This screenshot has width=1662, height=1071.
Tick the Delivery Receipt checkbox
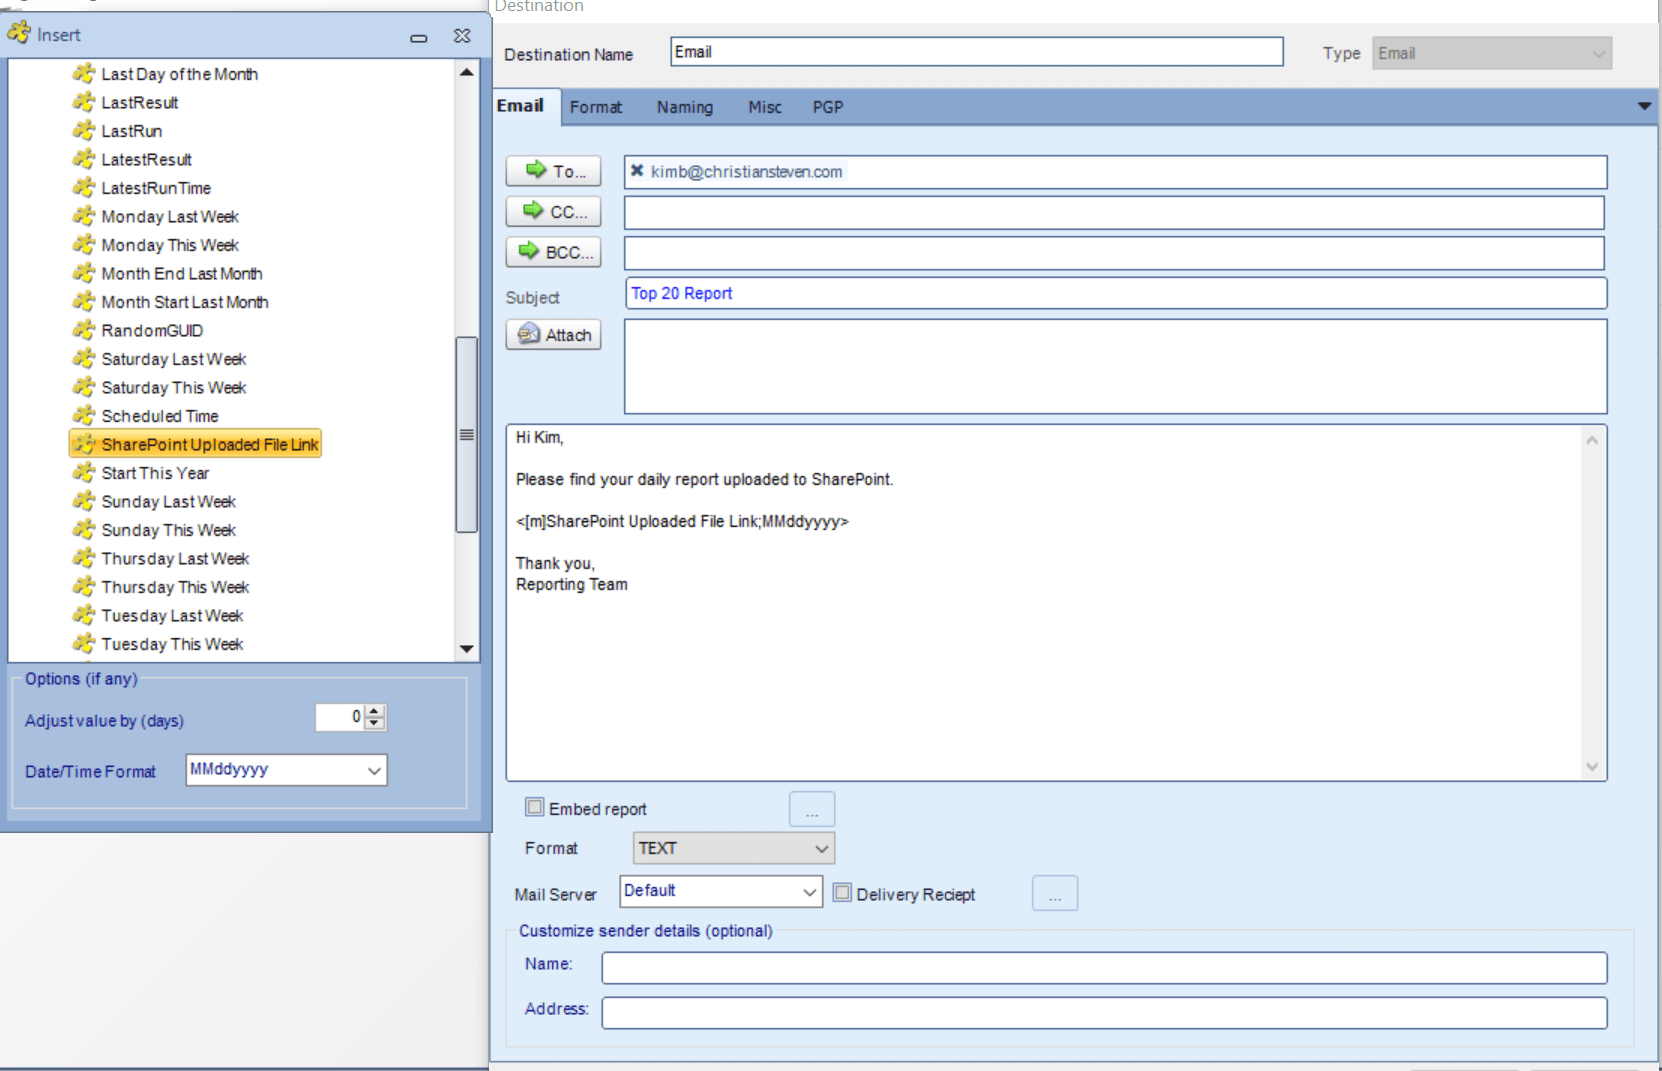843,893
